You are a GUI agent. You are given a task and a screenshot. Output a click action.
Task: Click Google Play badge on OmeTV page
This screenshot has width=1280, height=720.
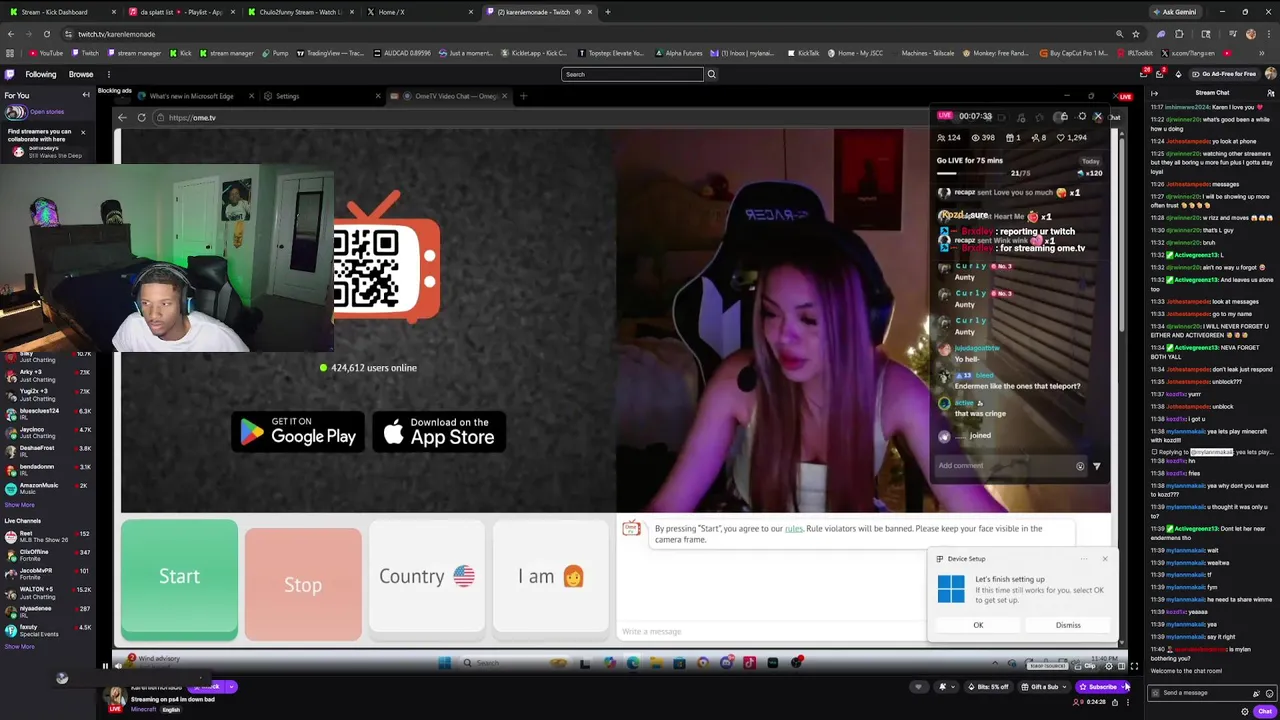(298, 432)
